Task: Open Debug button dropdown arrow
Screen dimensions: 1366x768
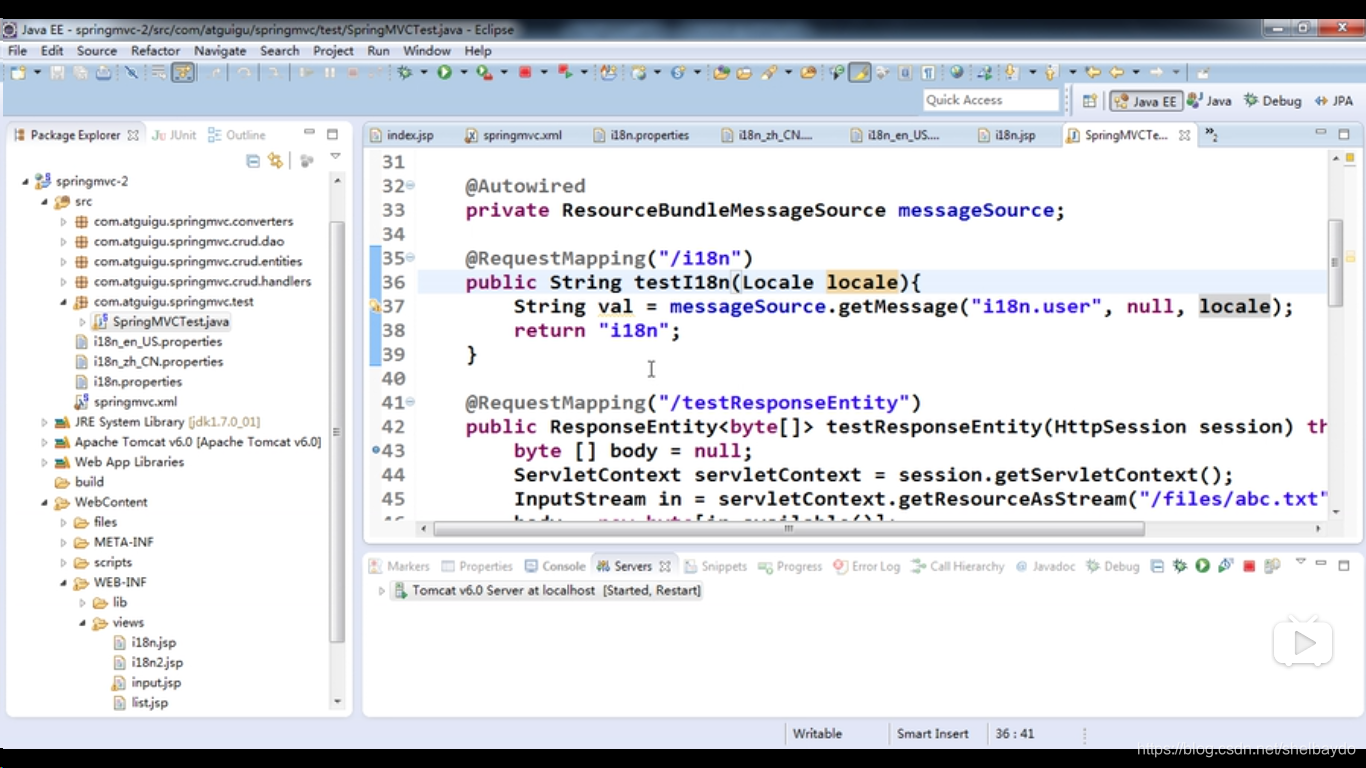Action: click(x=424, y=72)
